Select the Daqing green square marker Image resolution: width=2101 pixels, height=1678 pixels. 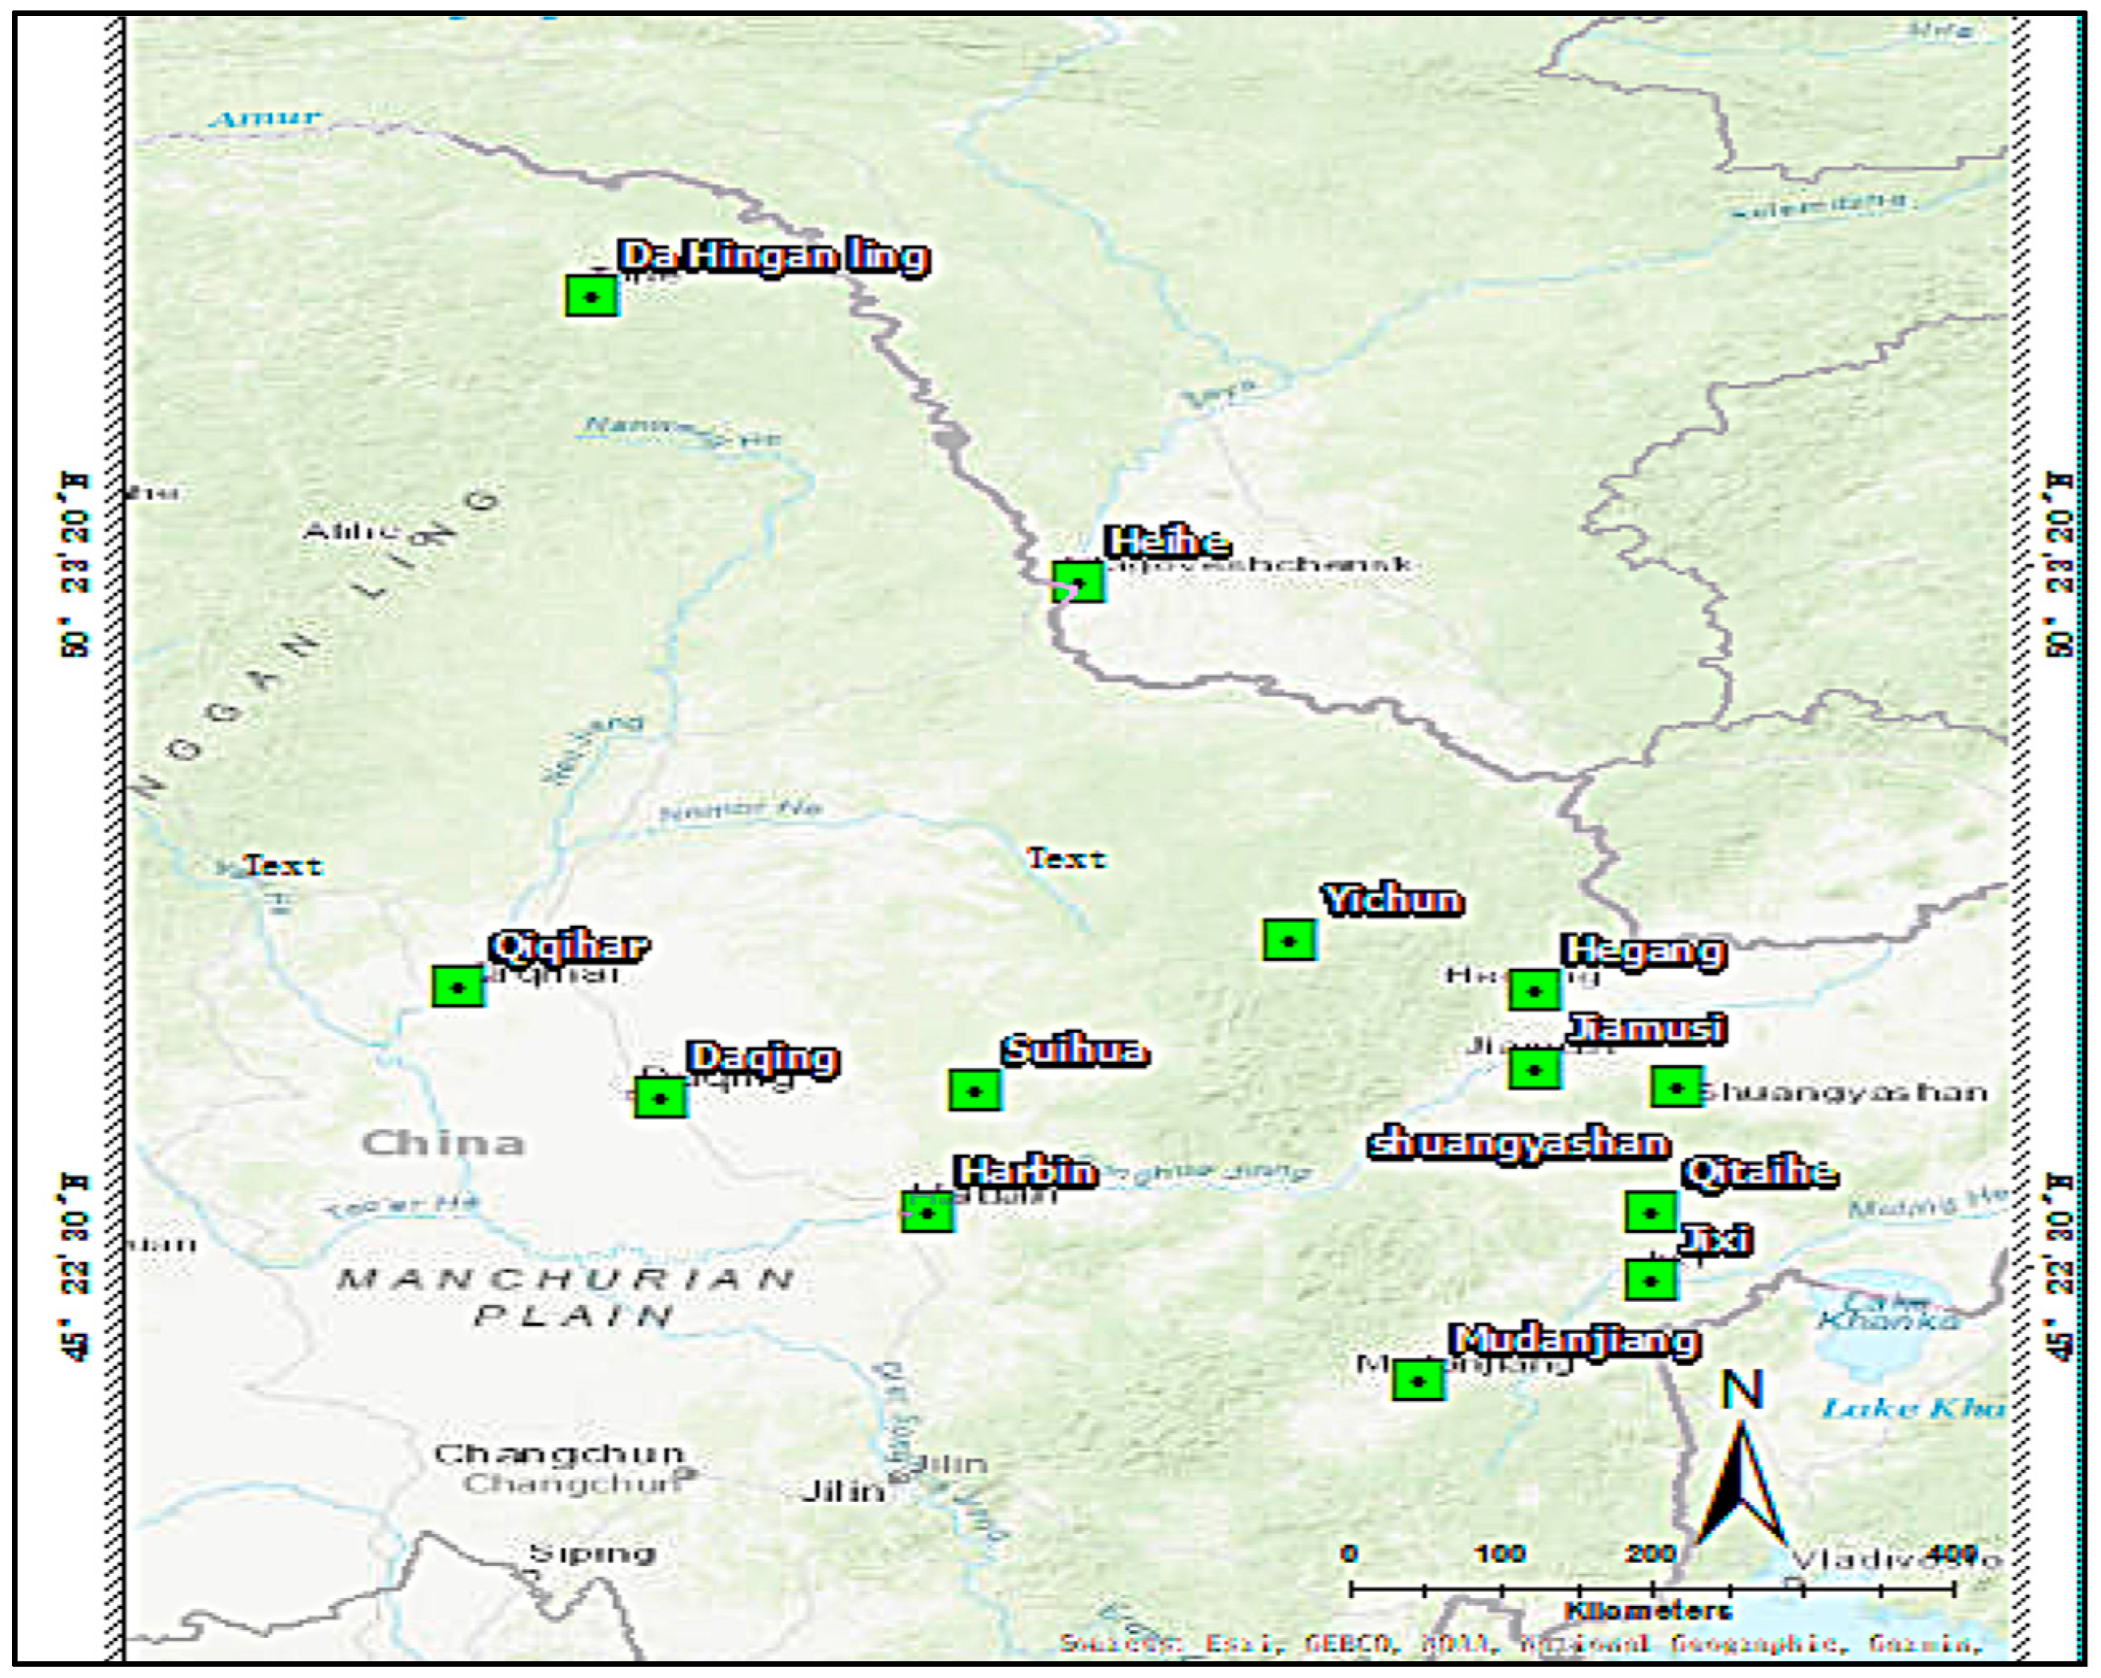(660, 1098)
